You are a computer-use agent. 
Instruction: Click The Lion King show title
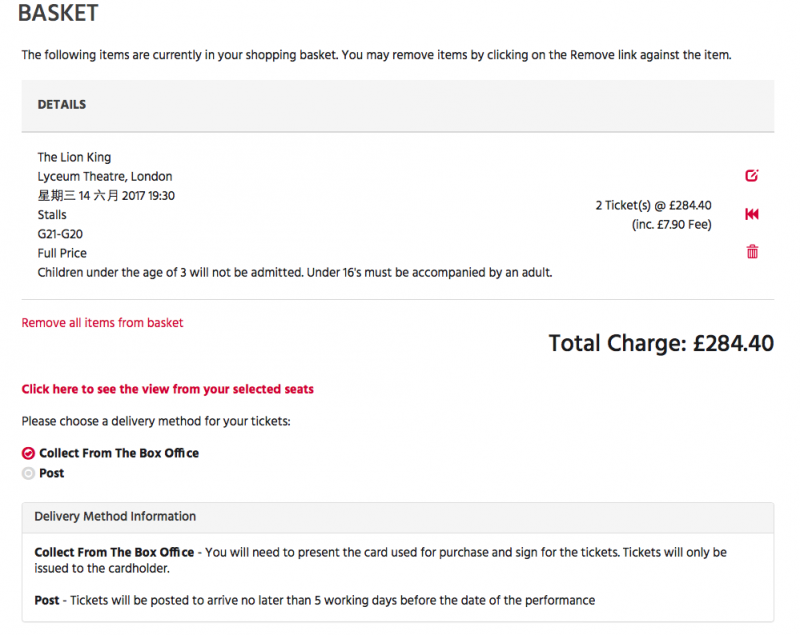tap(74, 157)
